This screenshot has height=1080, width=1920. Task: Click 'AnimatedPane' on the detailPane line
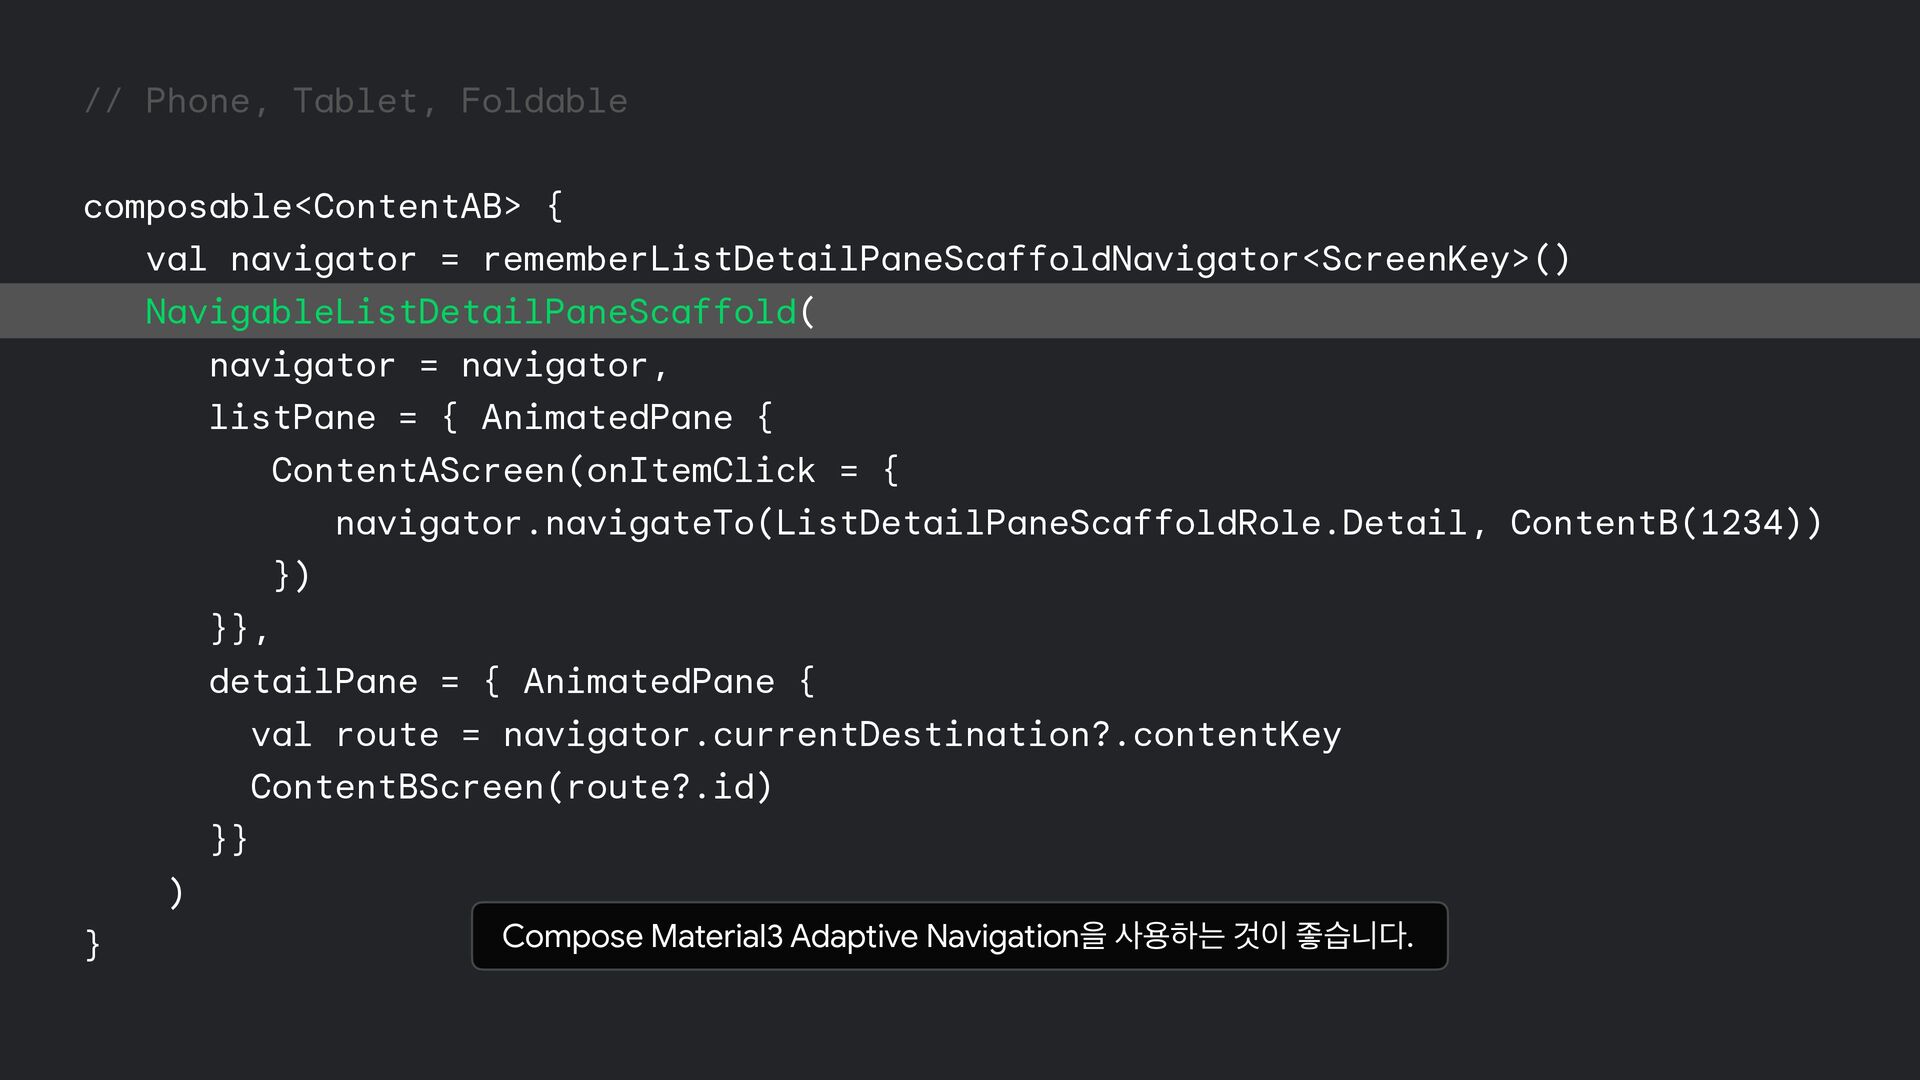(648, 681)
